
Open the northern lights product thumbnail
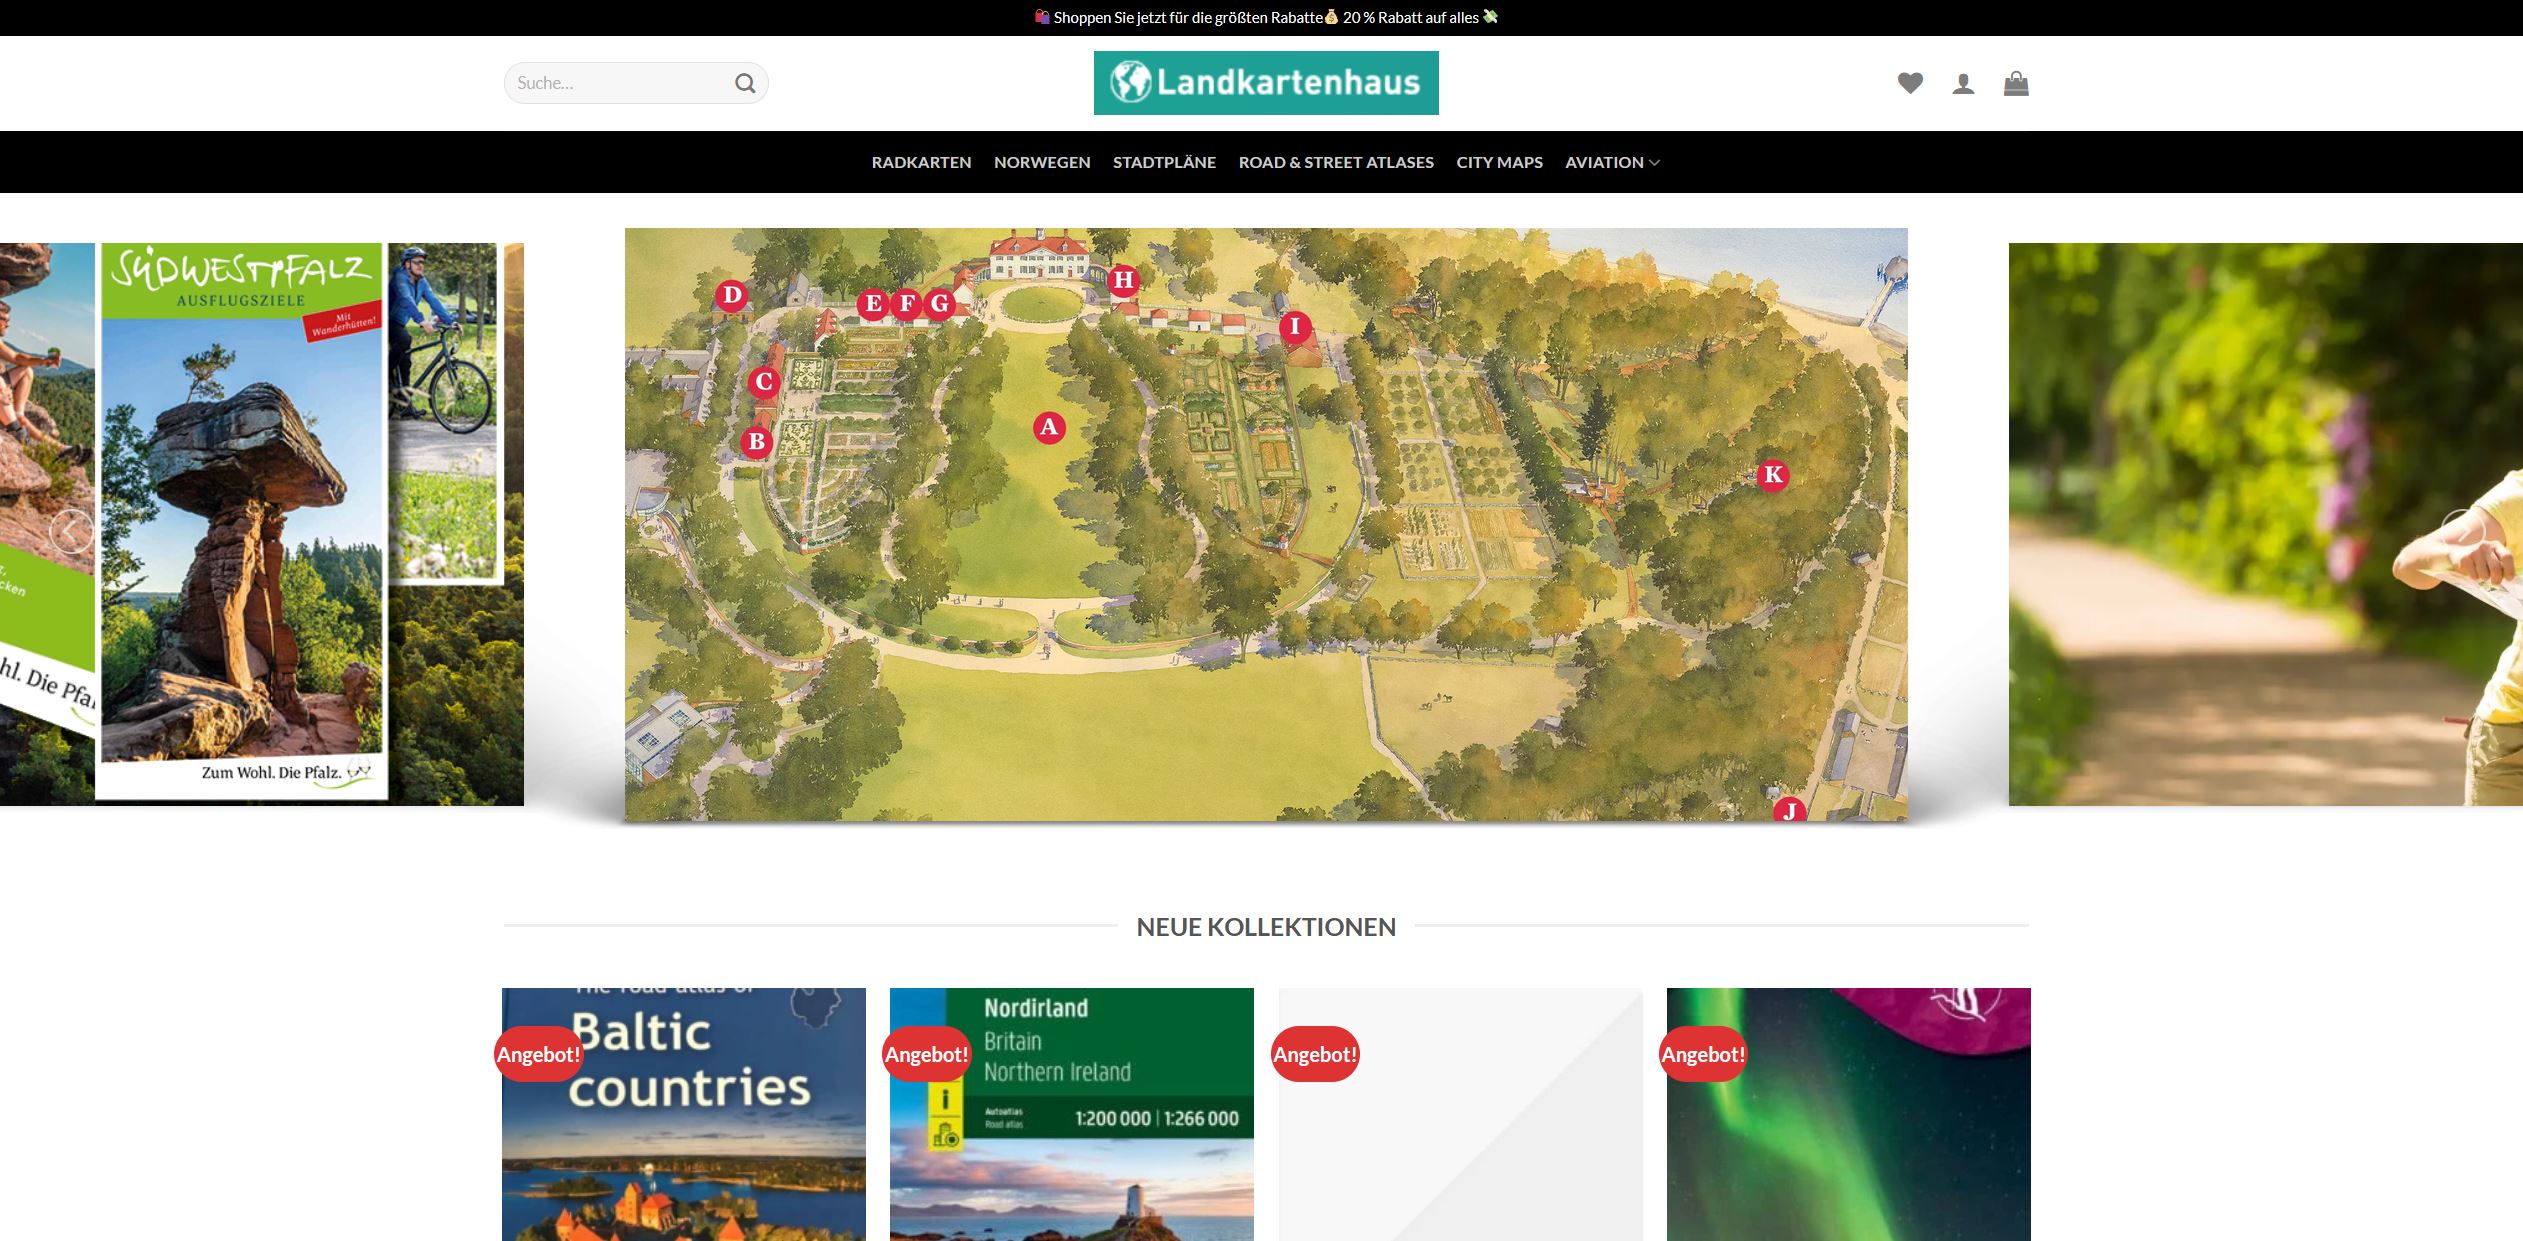1849,1114
